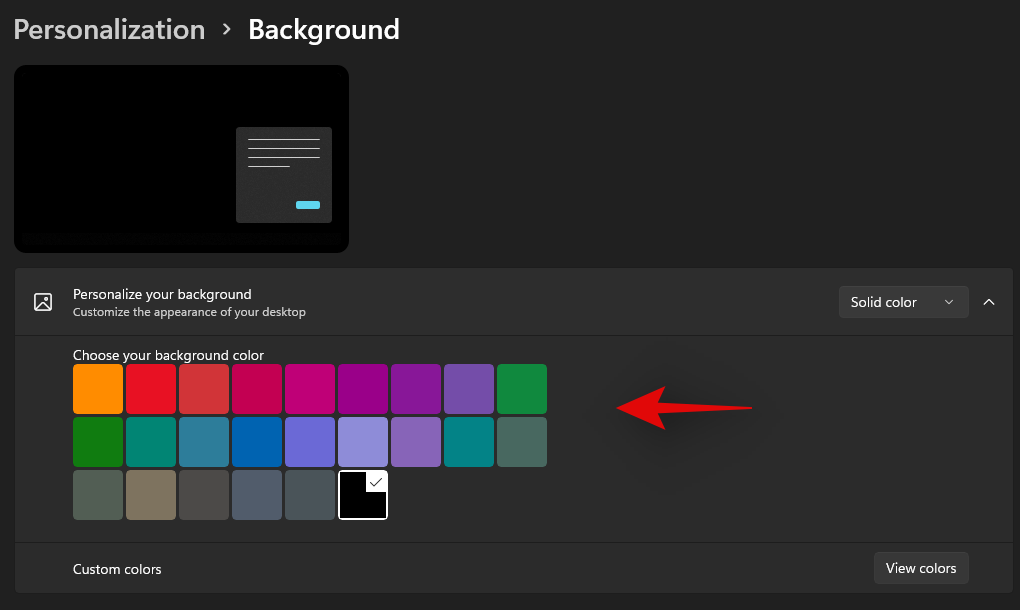Select the bright red color swatch
Viewport: 1020px width, 610px height.
click(x=150, y=388)
